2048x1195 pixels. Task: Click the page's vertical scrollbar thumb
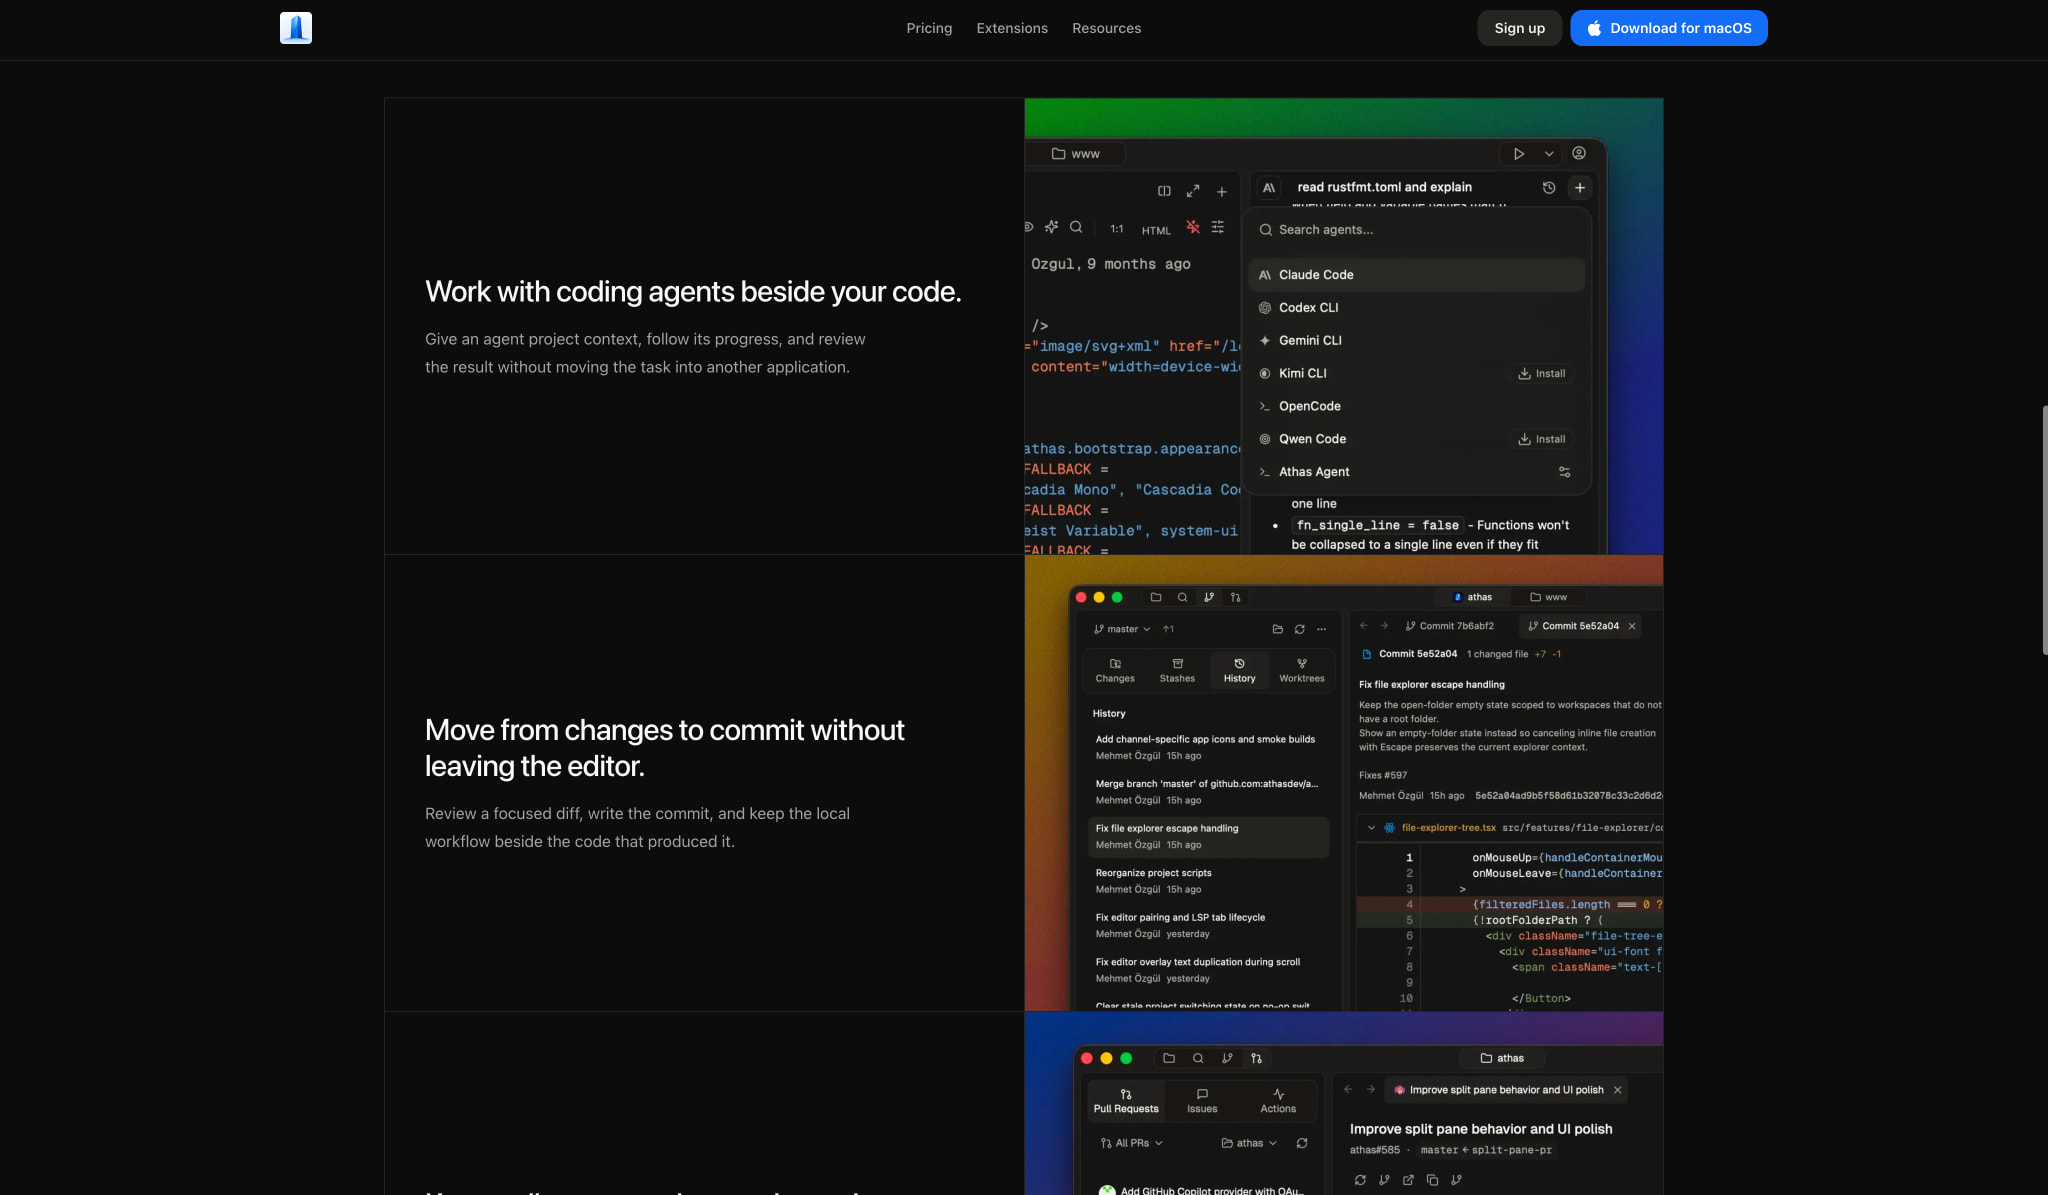(2044, 530)
